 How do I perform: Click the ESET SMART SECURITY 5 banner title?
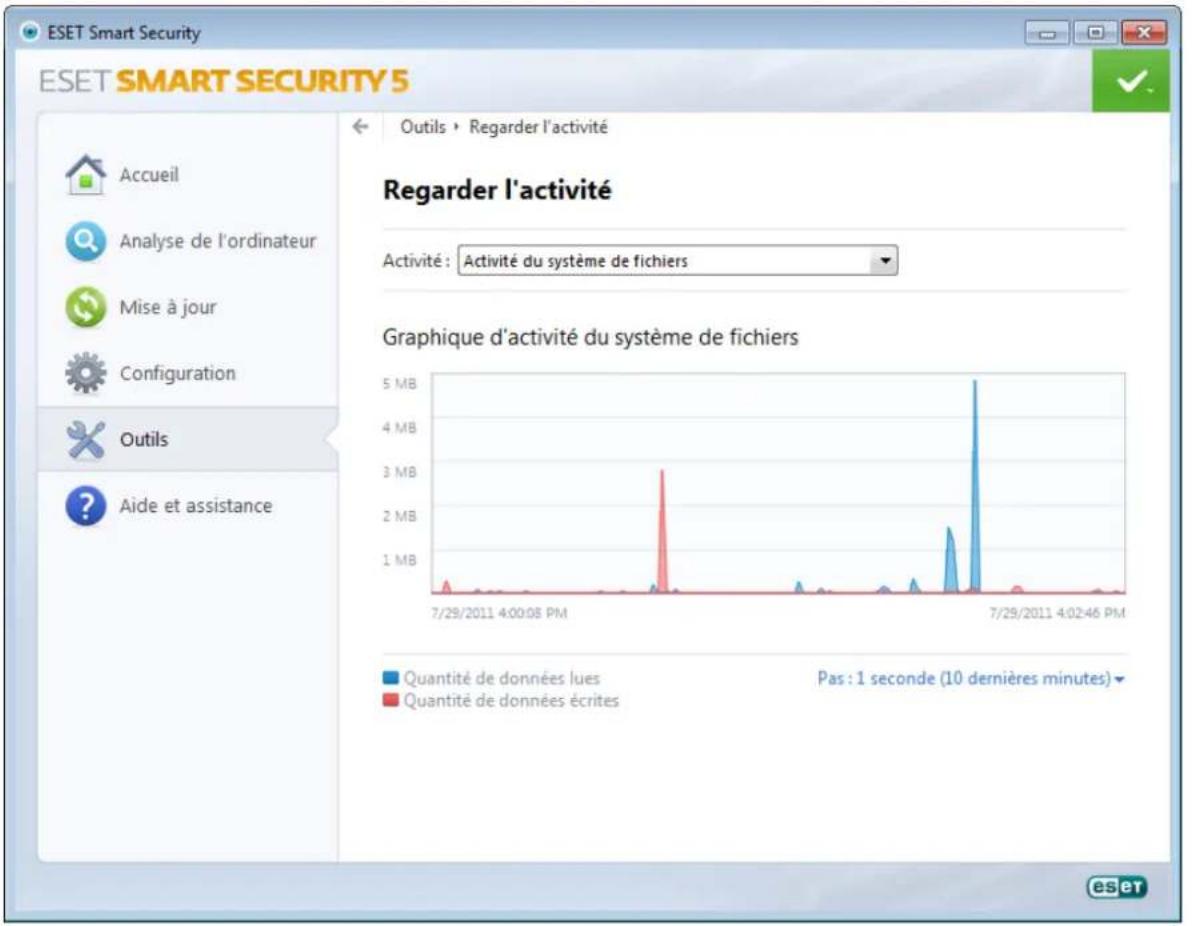[x=224, y=81]
